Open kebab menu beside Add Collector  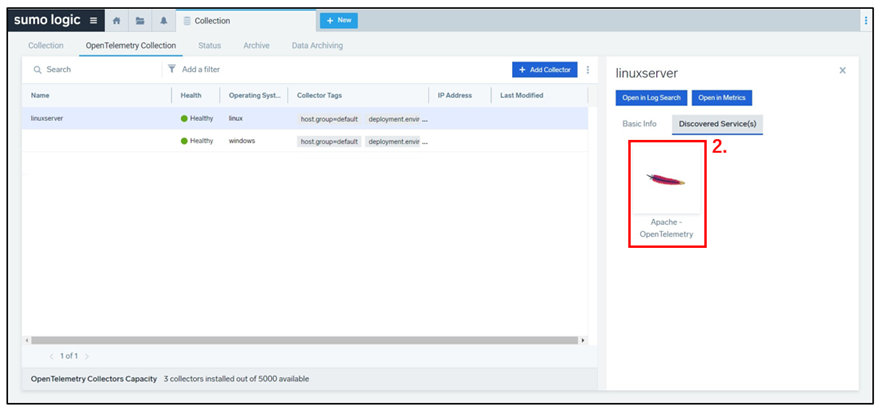pos(588,70)
